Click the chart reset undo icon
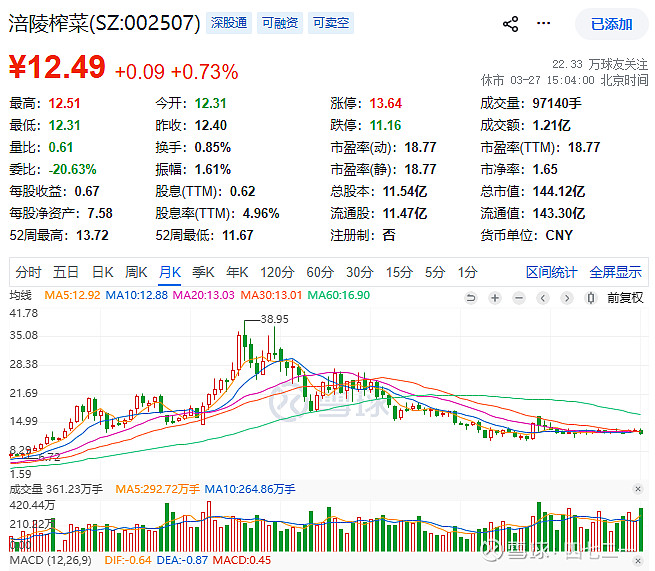Screen dimensions: 655x571 click(471, 298)
